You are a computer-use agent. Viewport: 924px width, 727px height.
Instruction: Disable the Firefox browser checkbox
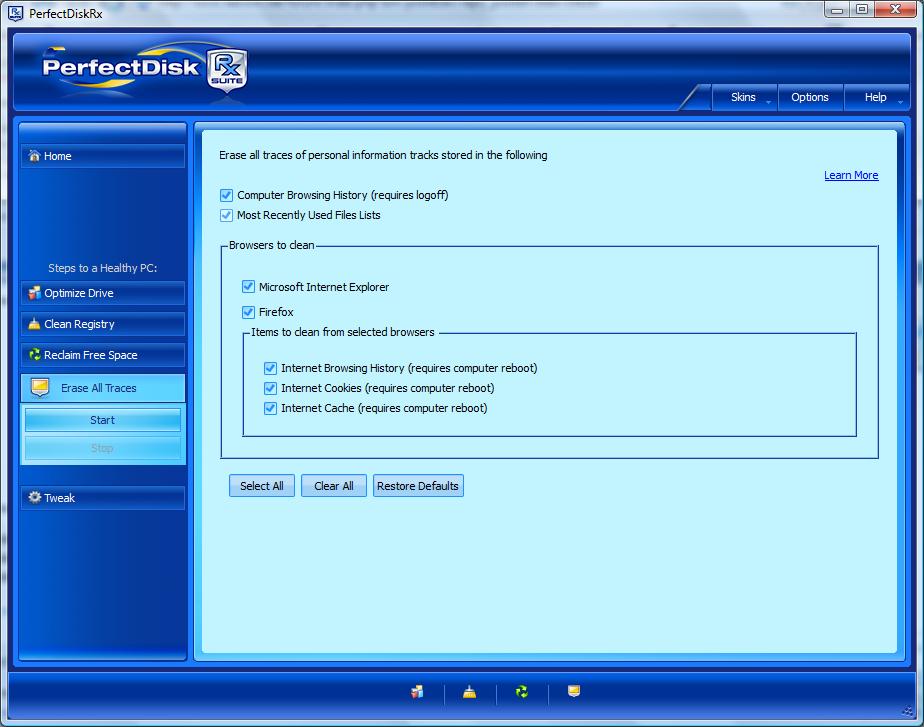247,311
